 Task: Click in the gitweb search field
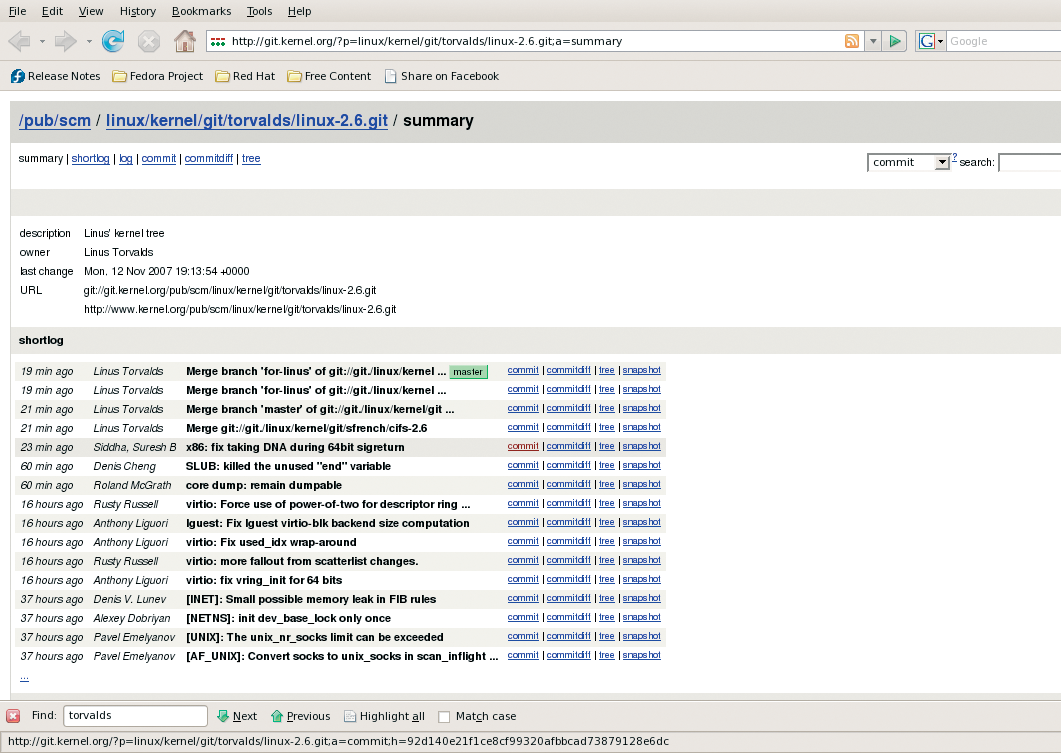point(1029,162)
